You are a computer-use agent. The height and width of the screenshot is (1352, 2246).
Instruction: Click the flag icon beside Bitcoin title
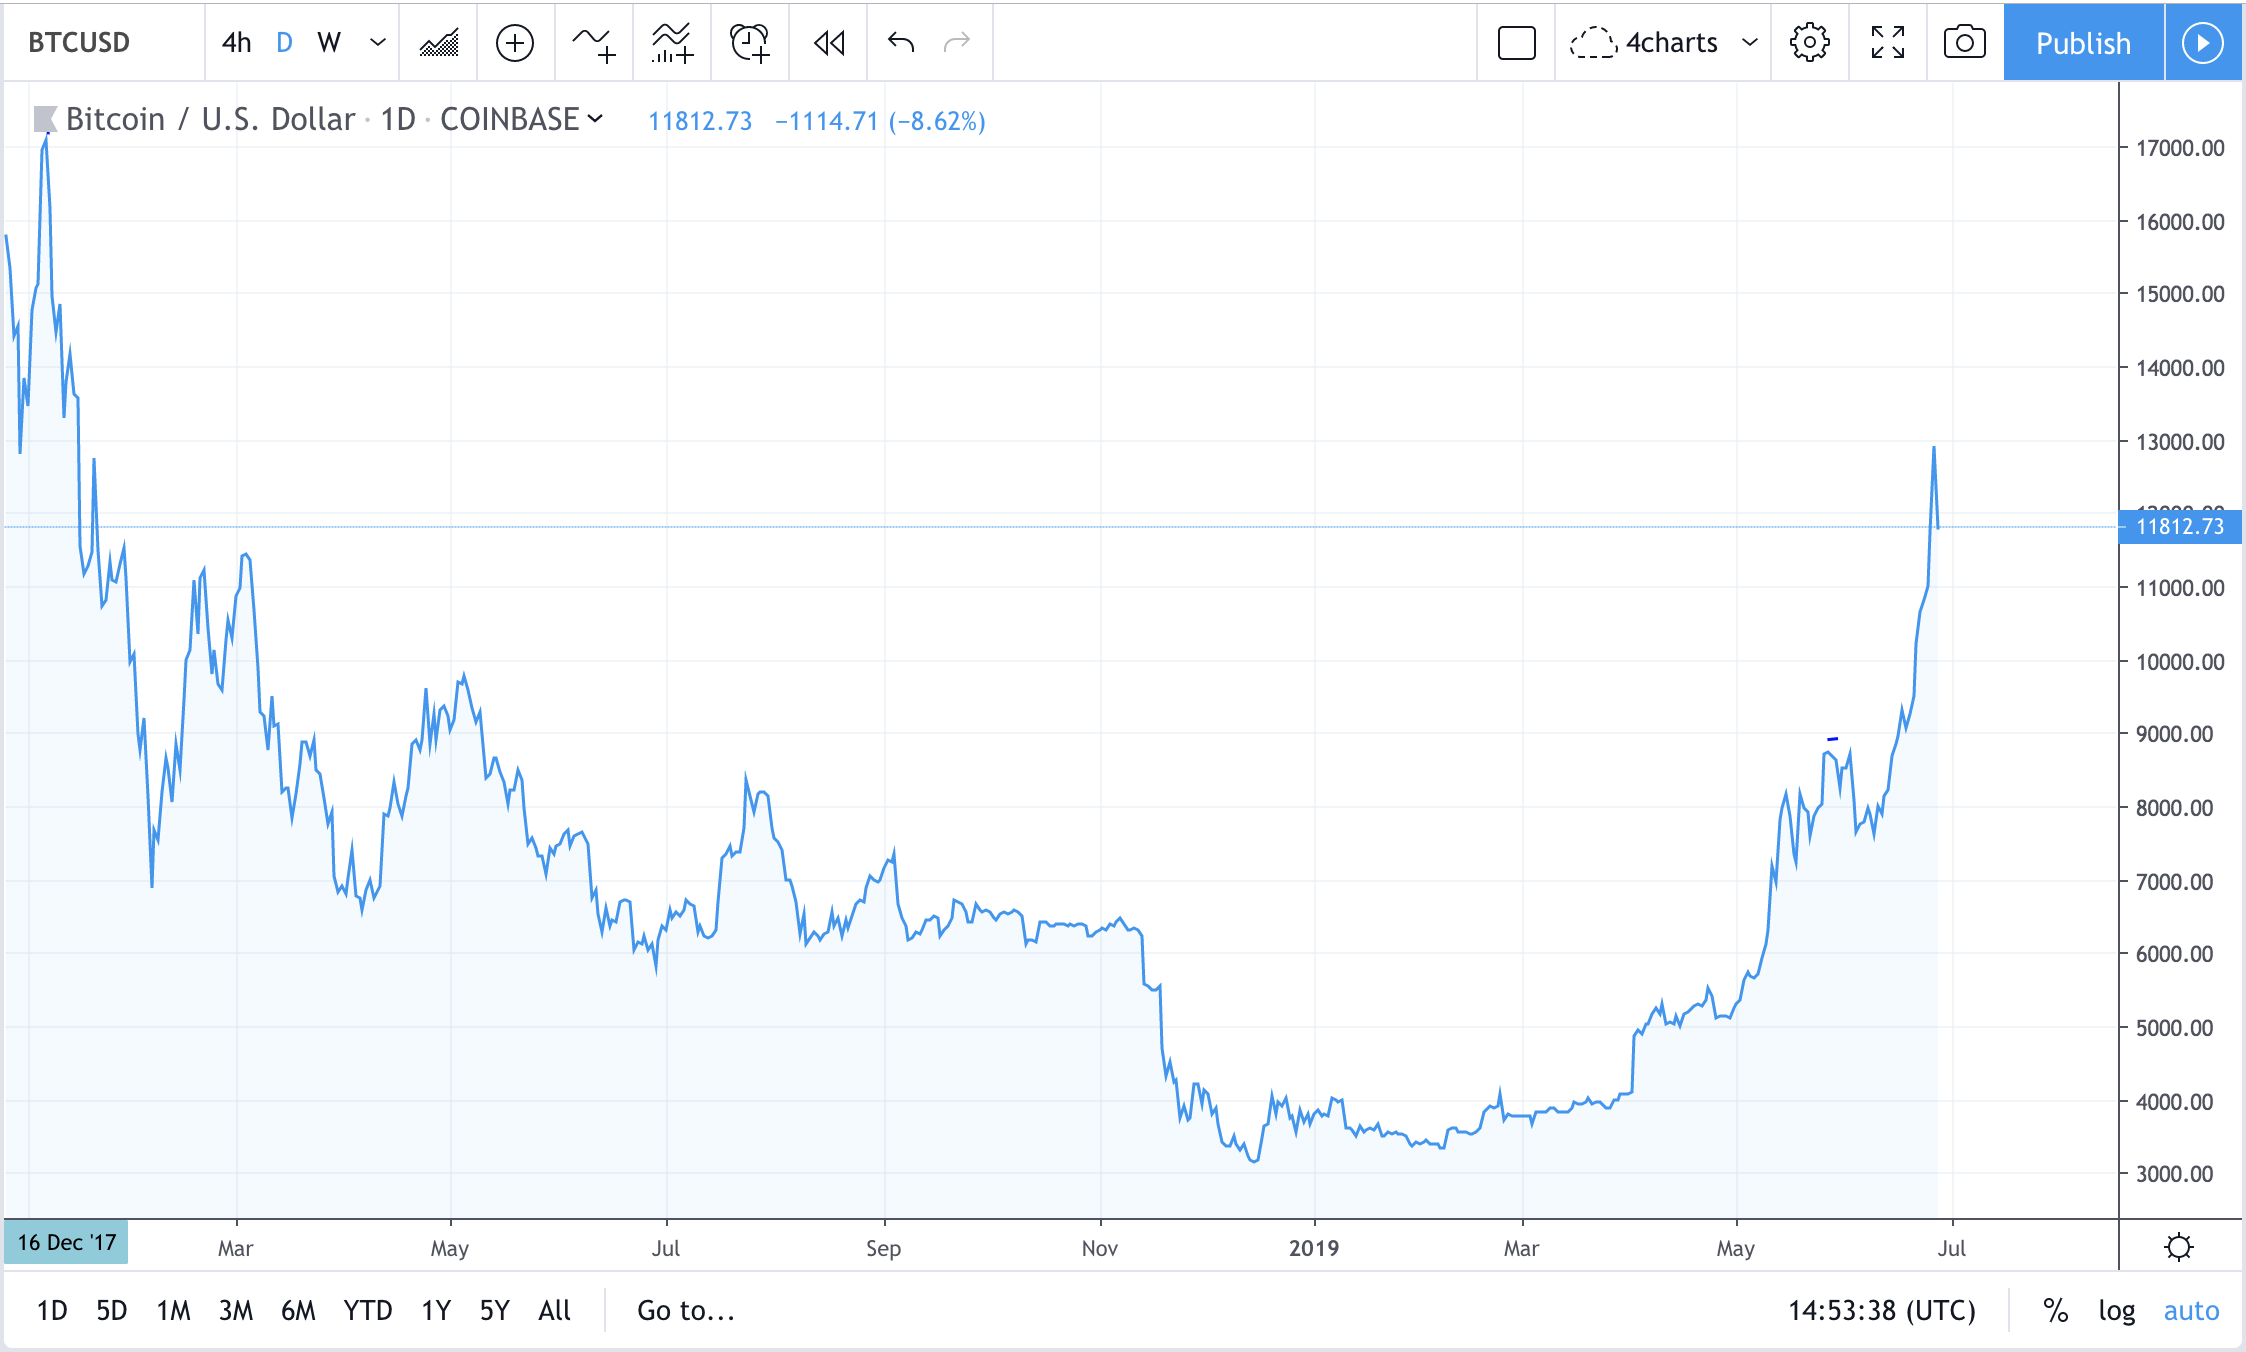[44, 119]
